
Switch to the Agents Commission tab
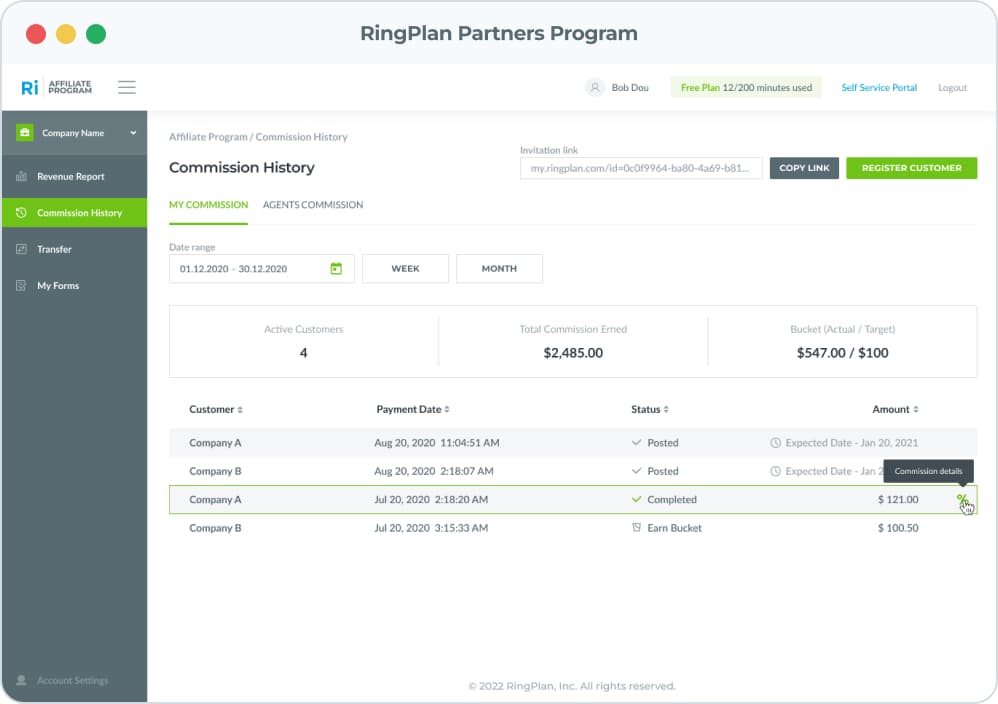tap(313, 205)
